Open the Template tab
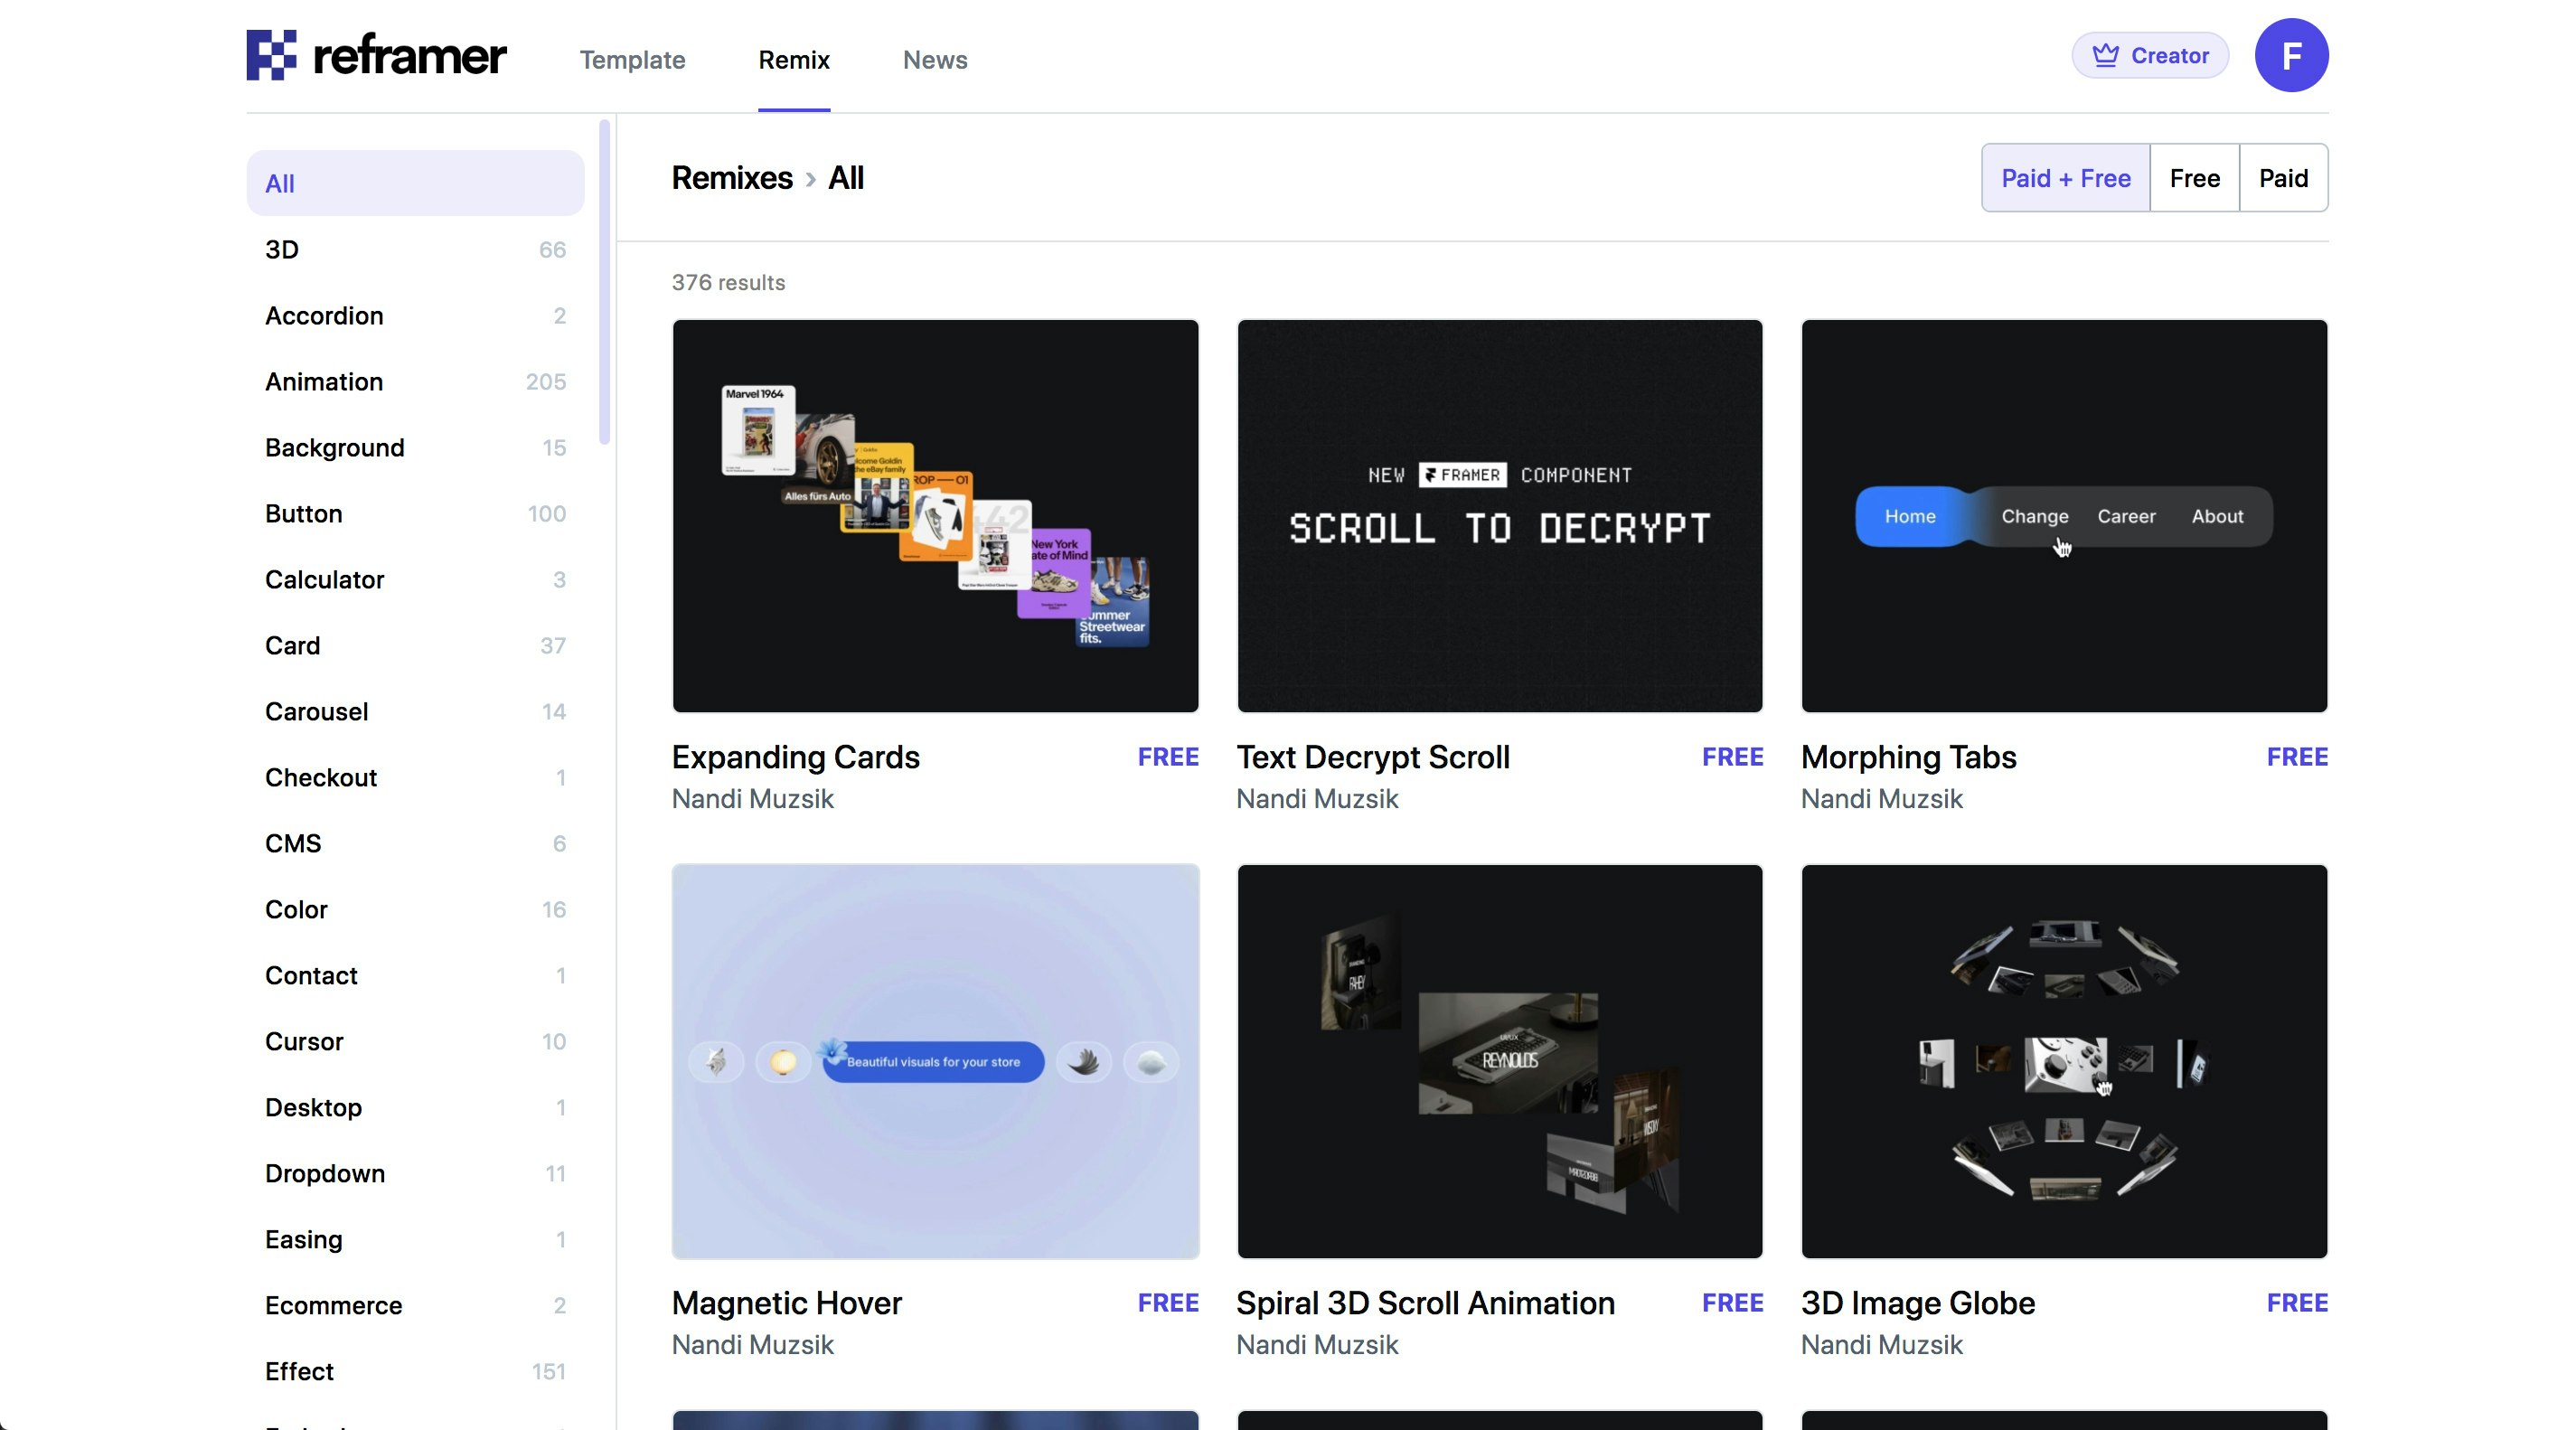2576x1430 pixels. pos(632,60)
